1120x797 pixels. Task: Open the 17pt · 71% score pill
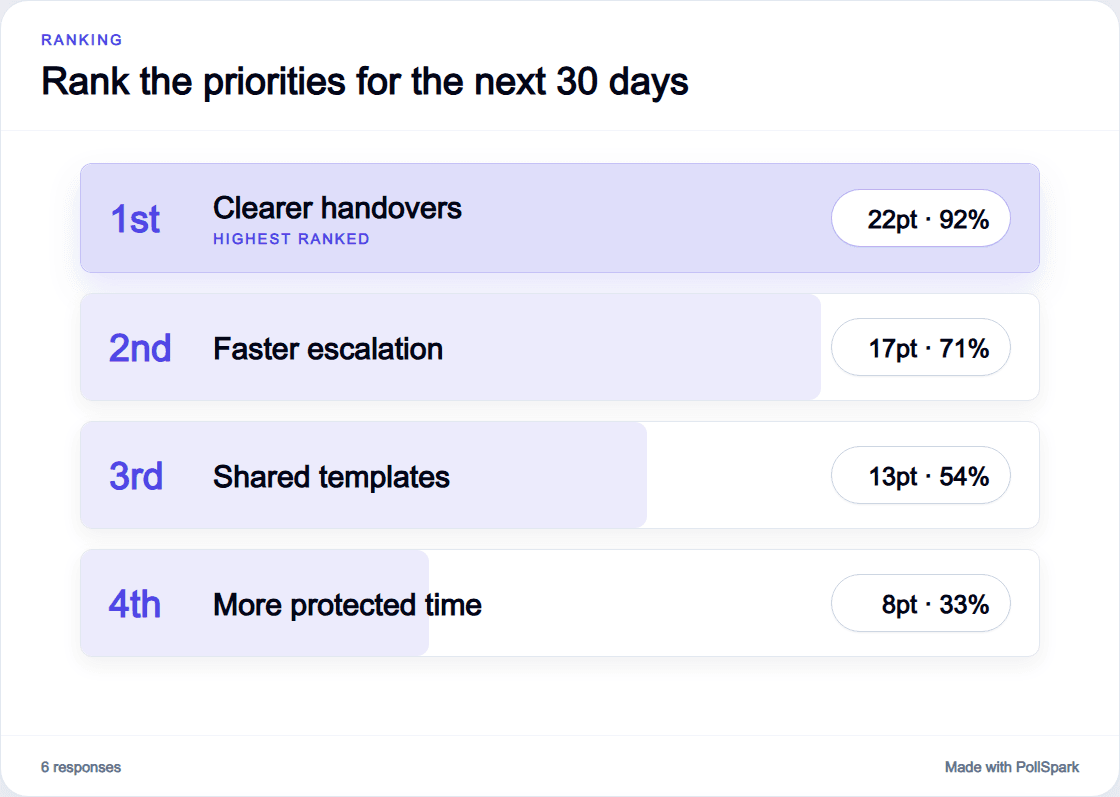point(920,347)
